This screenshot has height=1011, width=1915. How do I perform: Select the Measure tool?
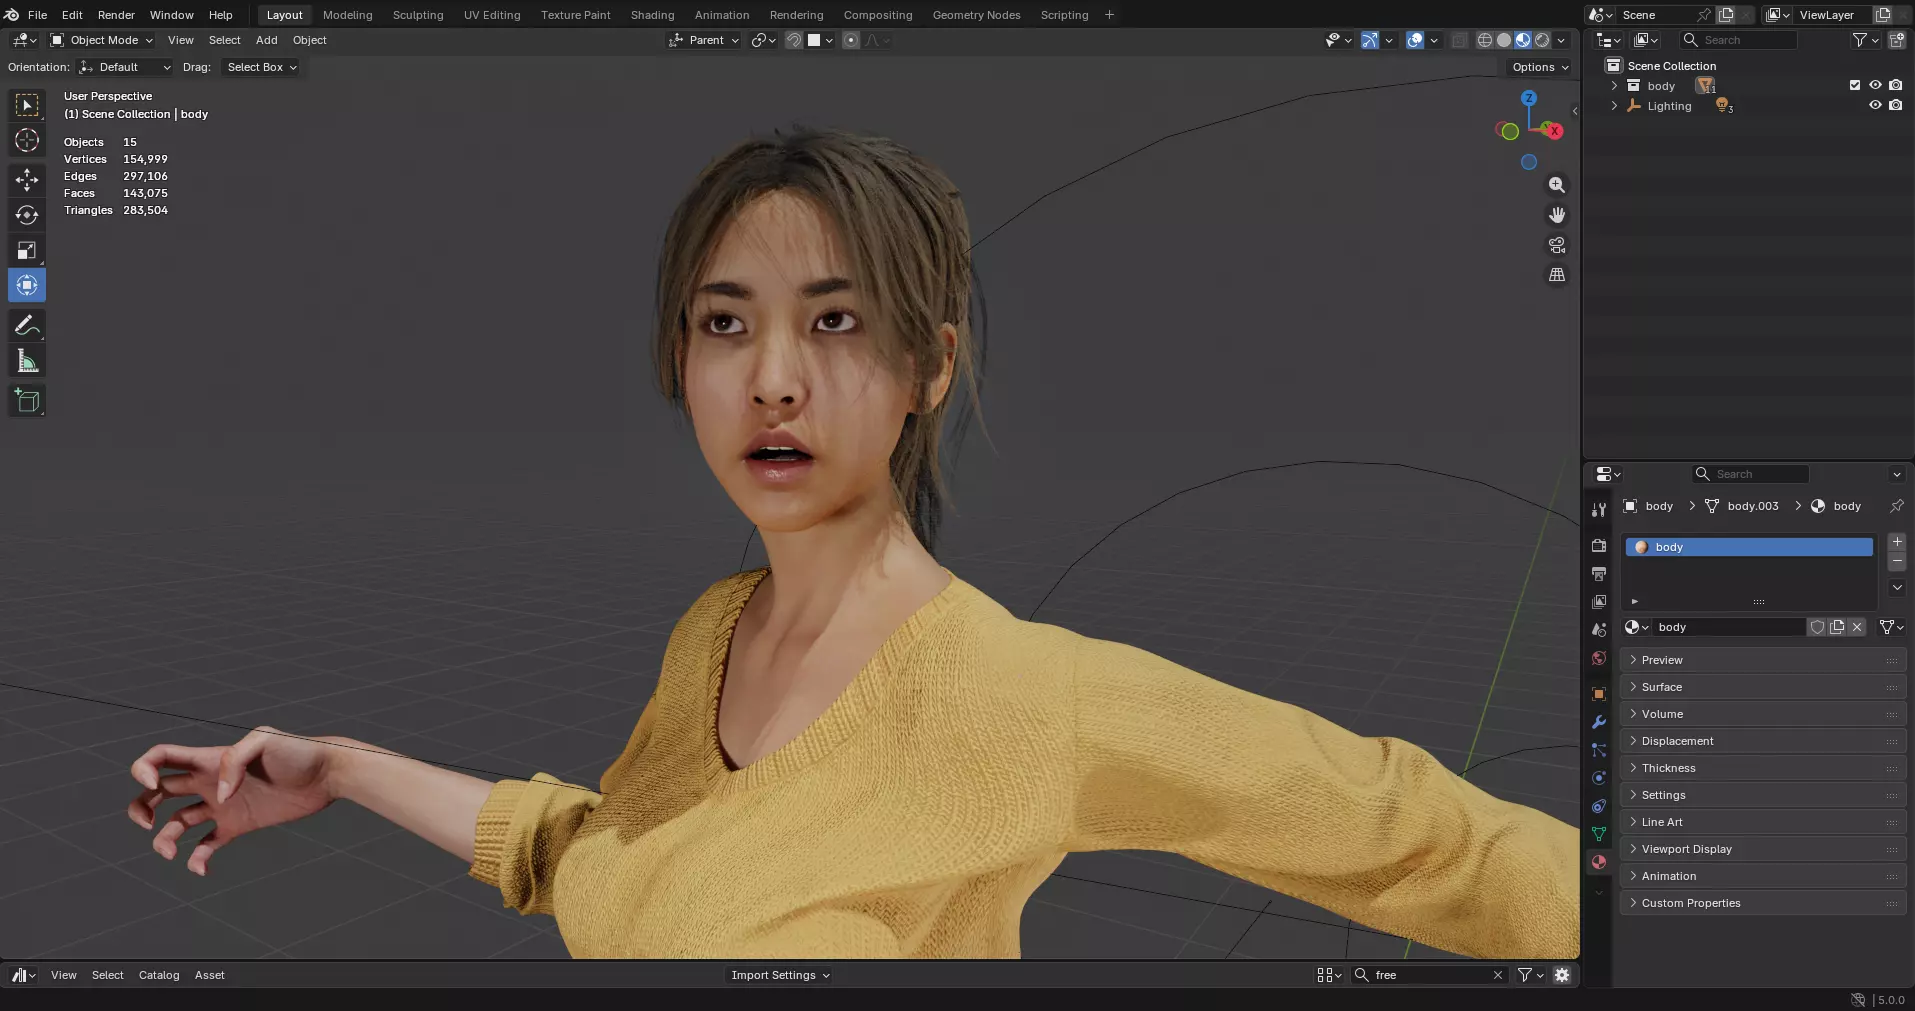coord(27,361)
